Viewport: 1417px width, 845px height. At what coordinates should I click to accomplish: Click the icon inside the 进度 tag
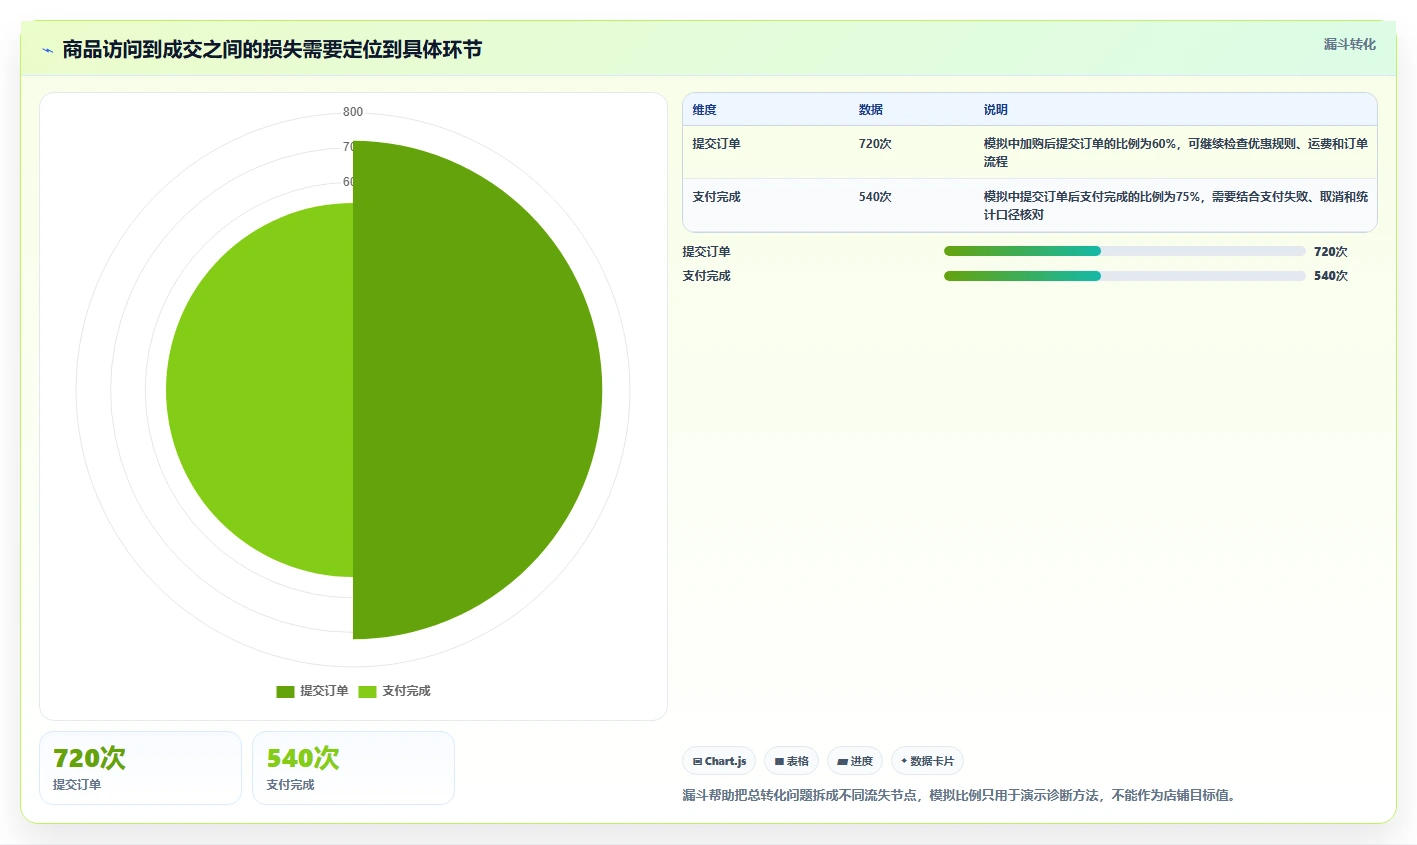click(x=842, y=762)
